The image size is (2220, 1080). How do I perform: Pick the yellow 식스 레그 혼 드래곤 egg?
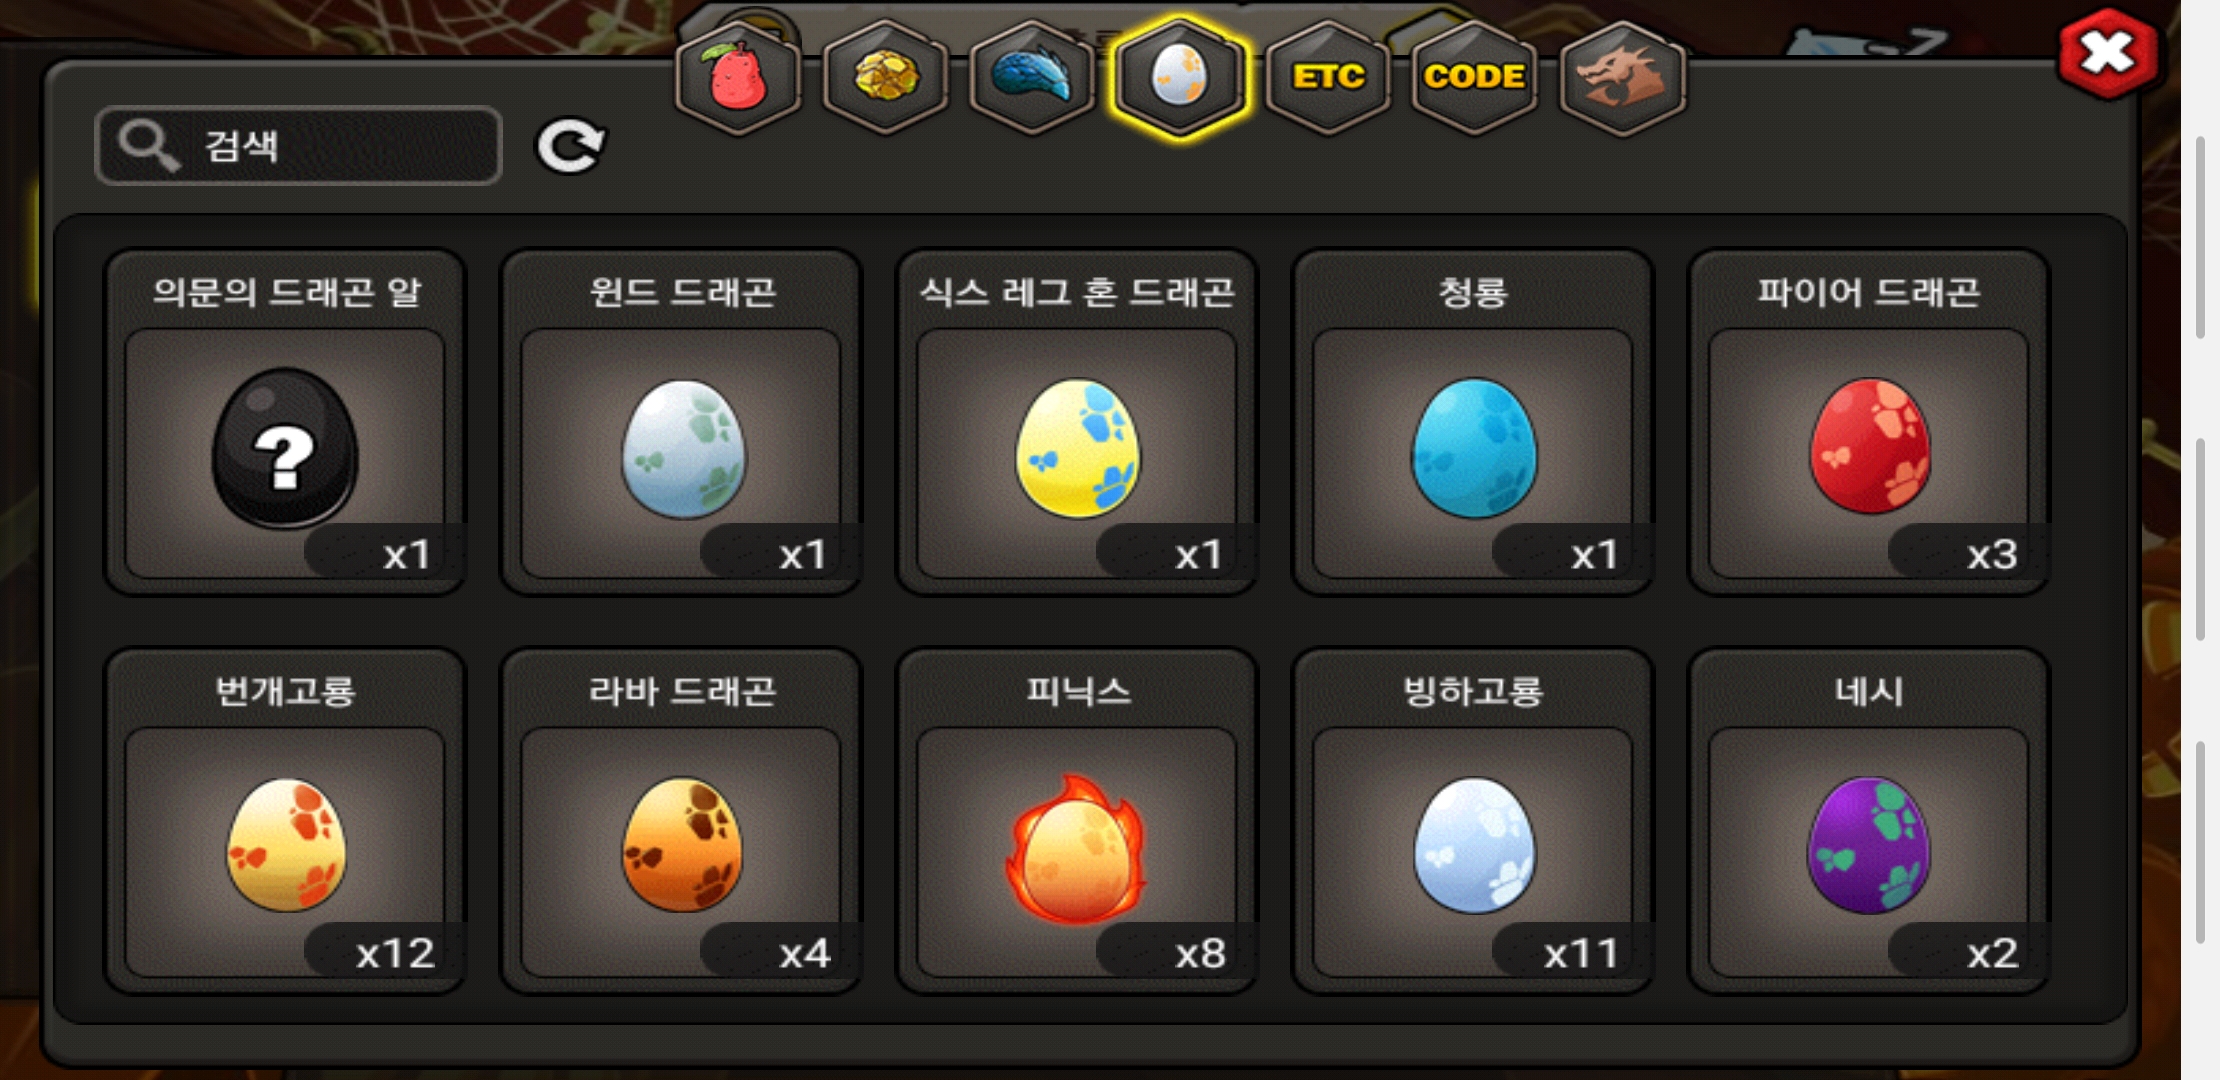(1077, 448)
